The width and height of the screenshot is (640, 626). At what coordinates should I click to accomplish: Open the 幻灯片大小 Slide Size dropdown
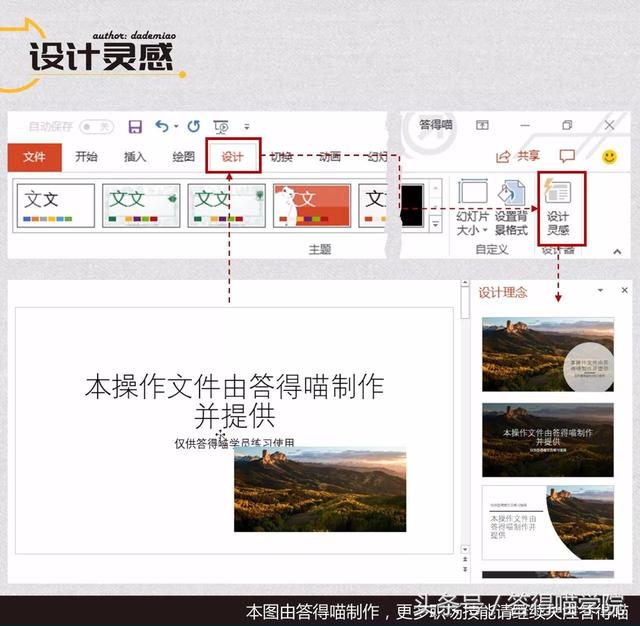coord(472,208)
